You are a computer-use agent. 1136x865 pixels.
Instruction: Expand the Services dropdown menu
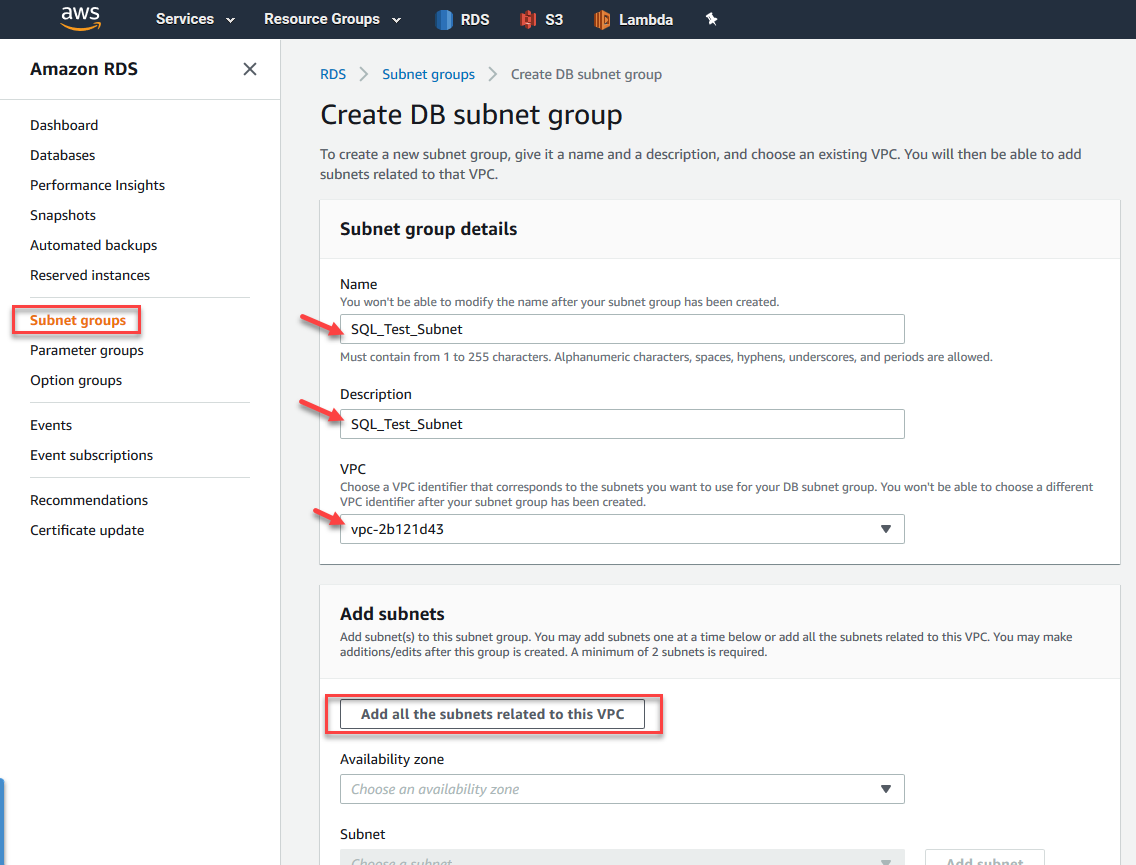(195, 19)
